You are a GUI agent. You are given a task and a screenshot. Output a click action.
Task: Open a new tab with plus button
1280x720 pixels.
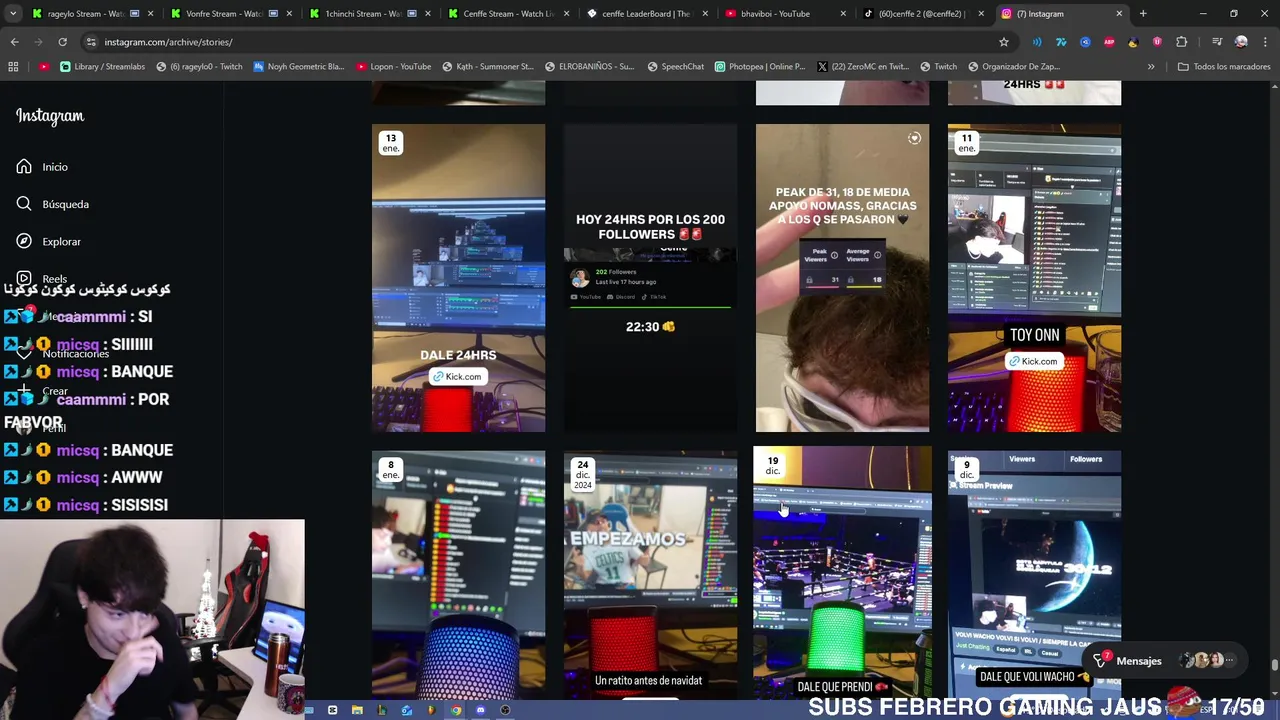coord(1143,14)
